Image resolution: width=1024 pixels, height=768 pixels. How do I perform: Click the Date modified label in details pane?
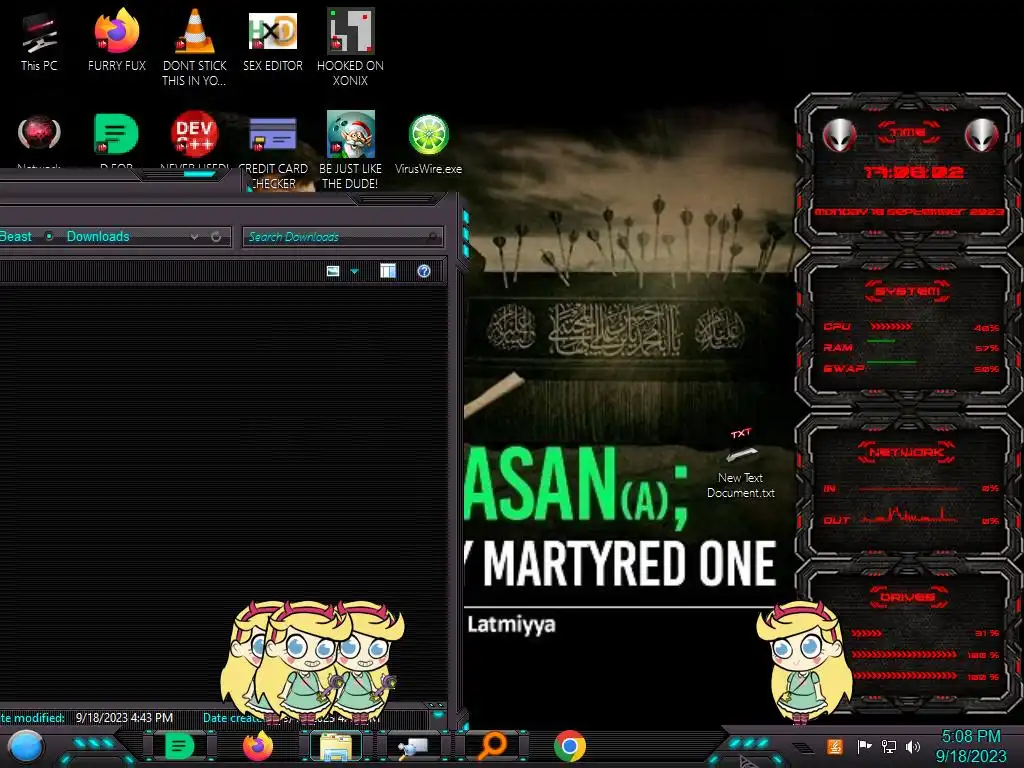32,718
